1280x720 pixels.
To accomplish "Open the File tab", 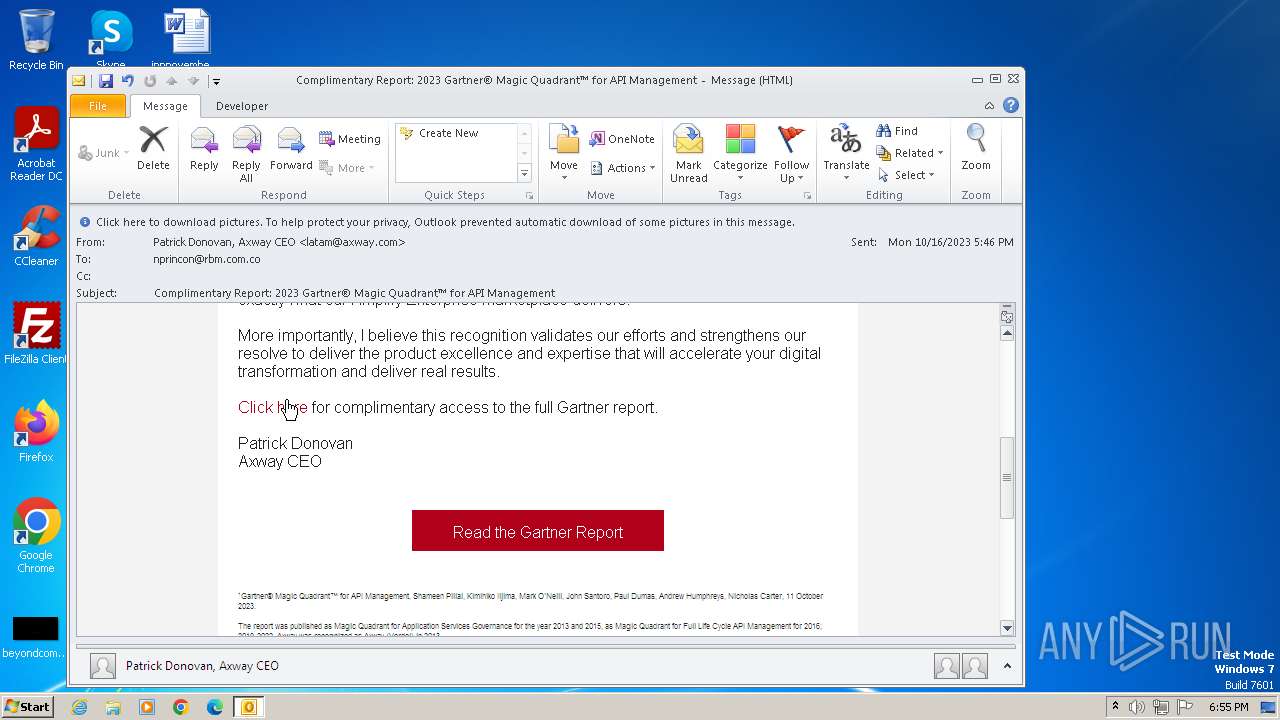I will (x=98, y=106).
